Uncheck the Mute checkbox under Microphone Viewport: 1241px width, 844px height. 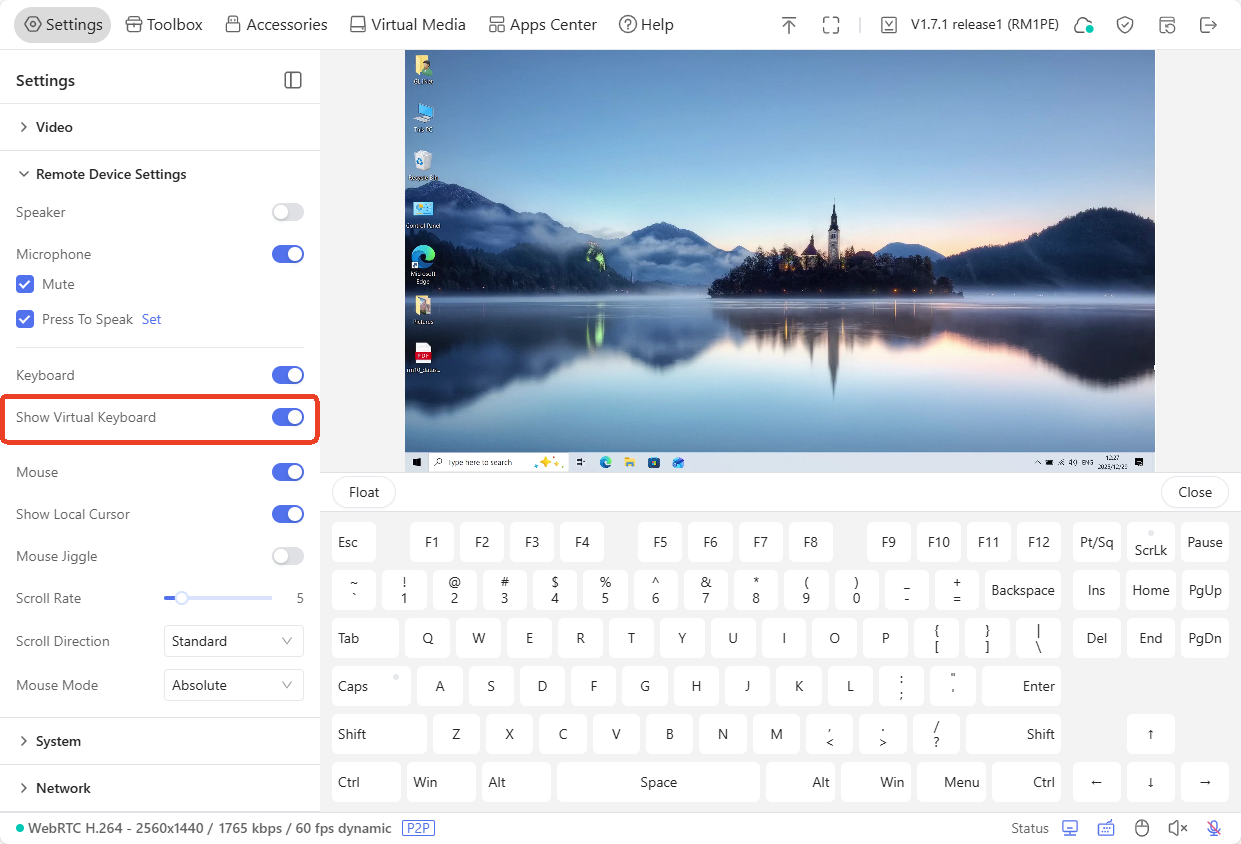(24, 284)
